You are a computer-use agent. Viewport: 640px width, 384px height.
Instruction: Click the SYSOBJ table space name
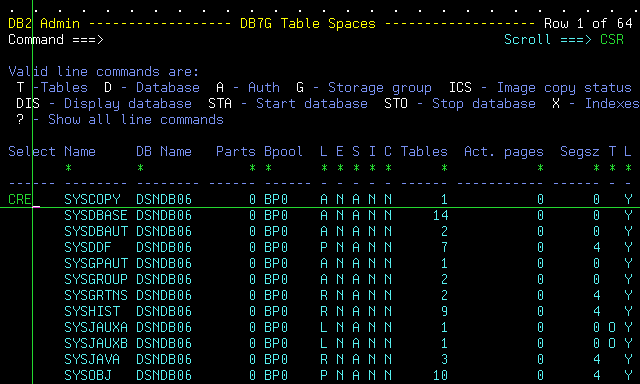(x=88, y=375)
